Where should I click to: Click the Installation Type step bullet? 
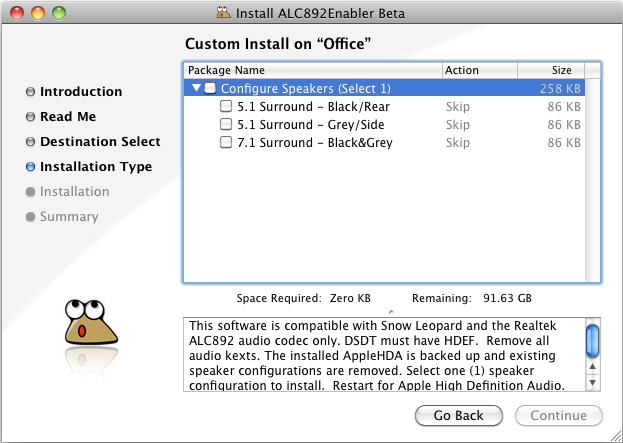(x=30, y=167)
